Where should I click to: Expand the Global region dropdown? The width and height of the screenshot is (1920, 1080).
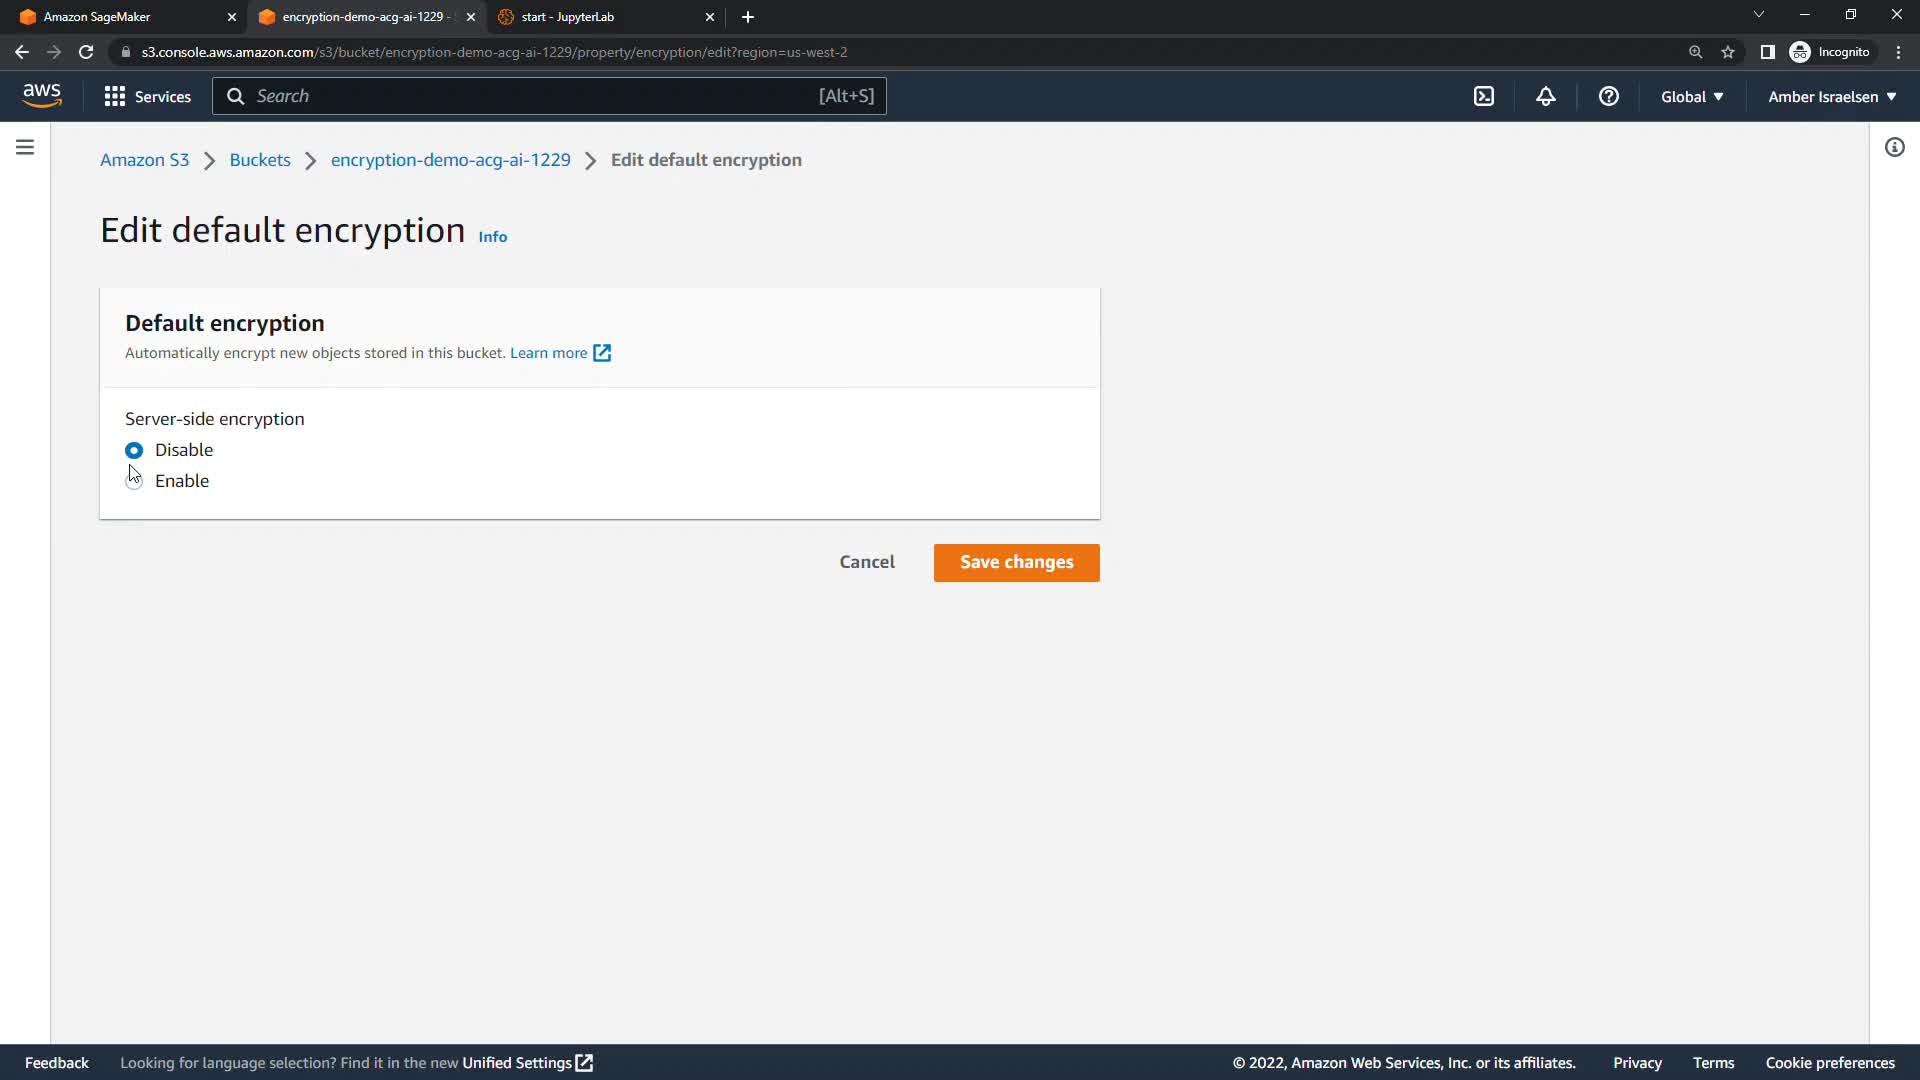pyautogui.click(x=1692, y=96)
